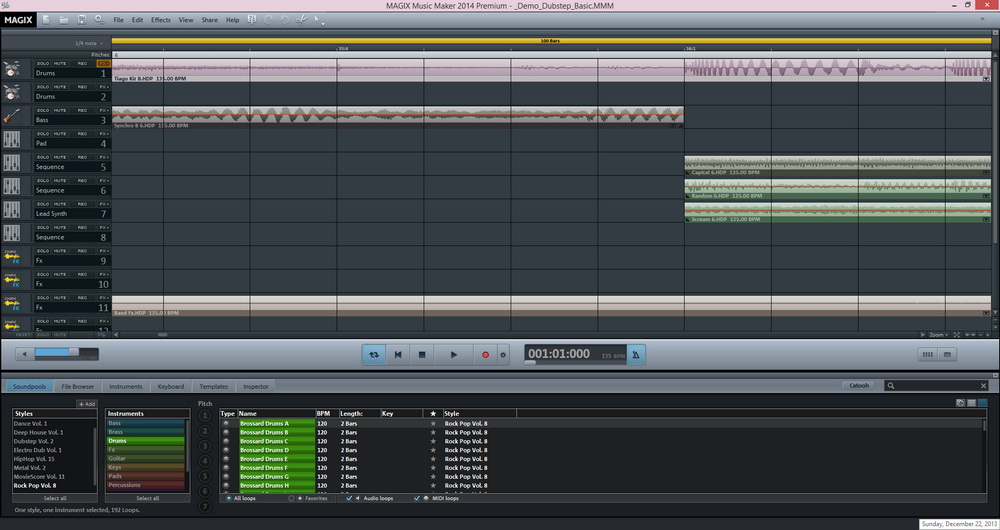Select the Favorites radio button

pyautogui.click(x=291, y=498)
